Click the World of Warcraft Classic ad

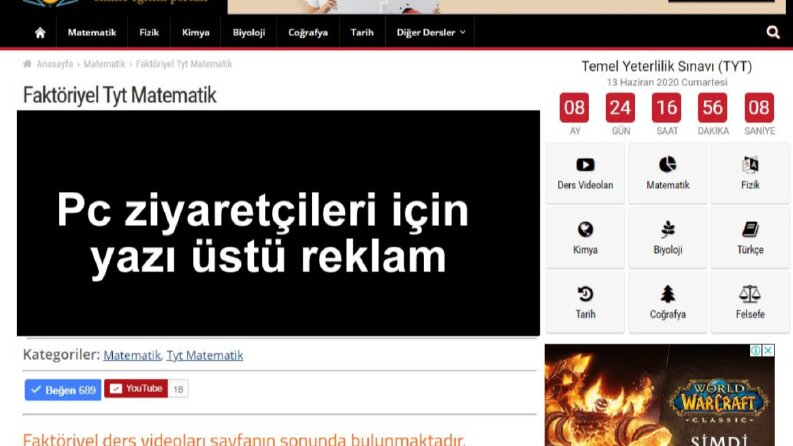click(659, 395)
